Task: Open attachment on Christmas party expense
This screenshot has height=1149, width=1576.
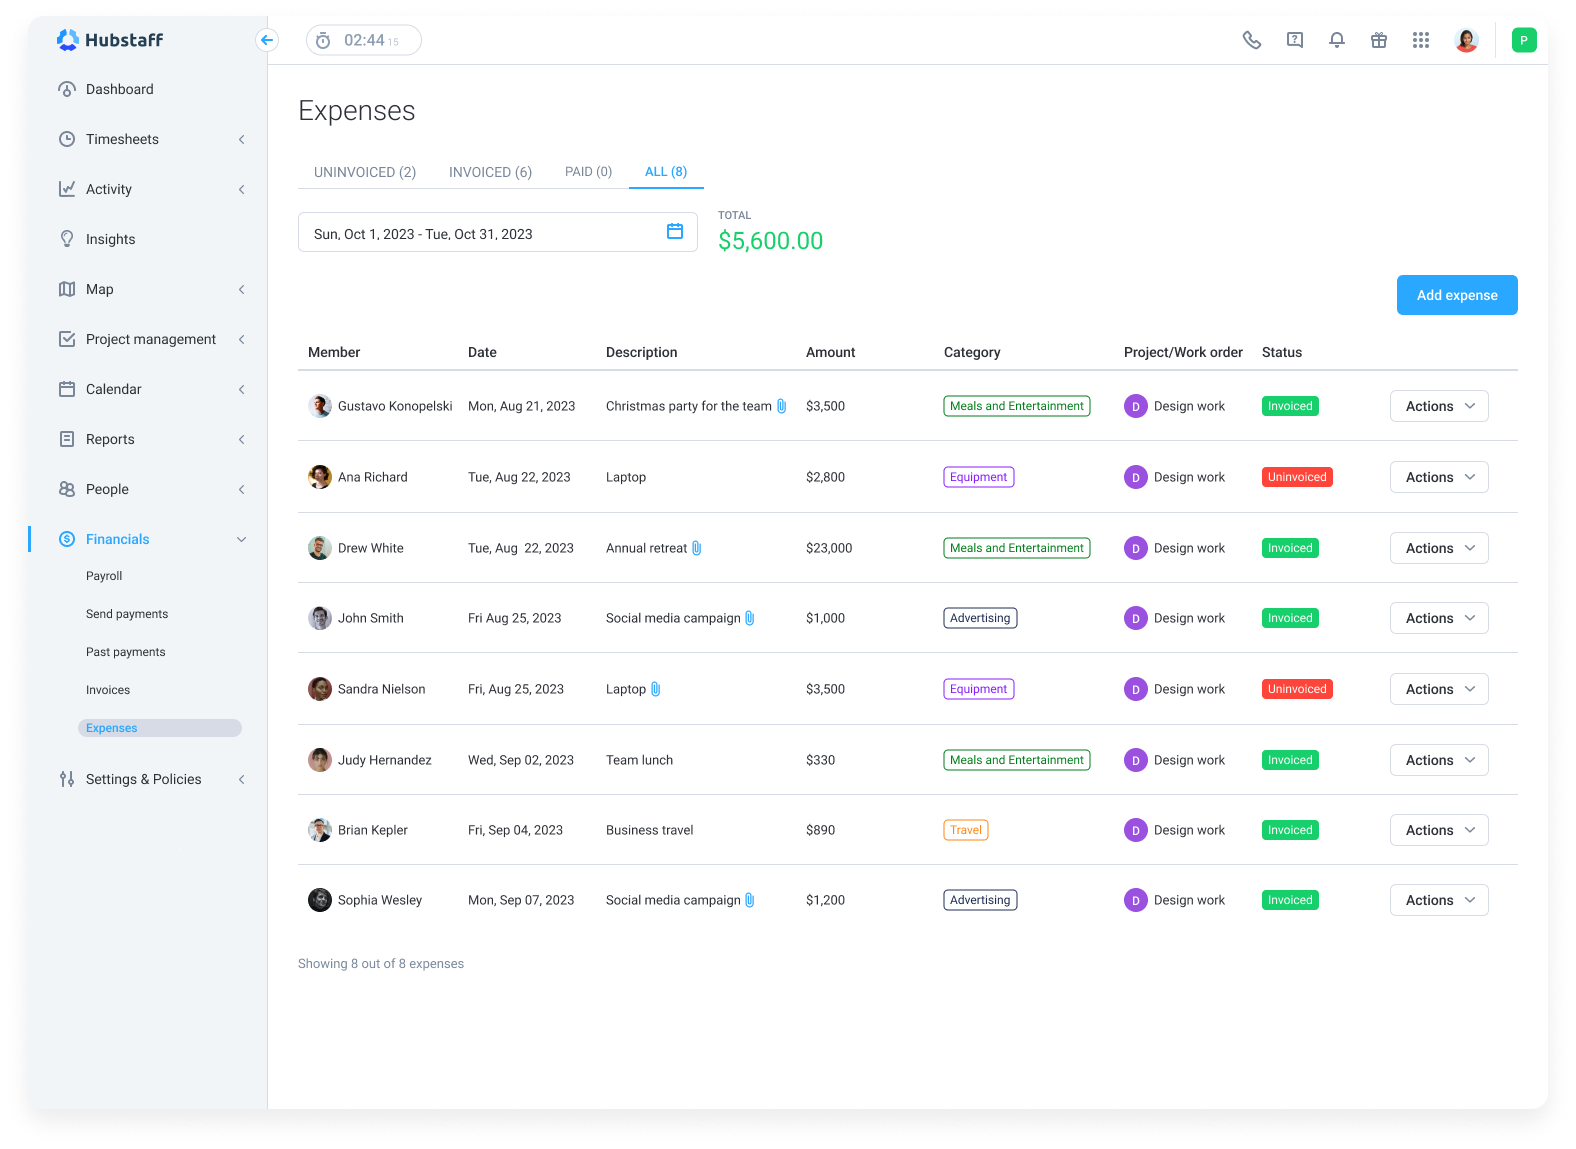Action: click(782, 406)
